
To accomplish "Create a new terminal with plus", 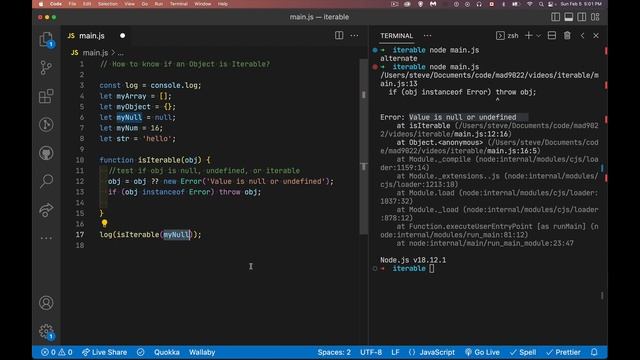I will pos(529,36).
